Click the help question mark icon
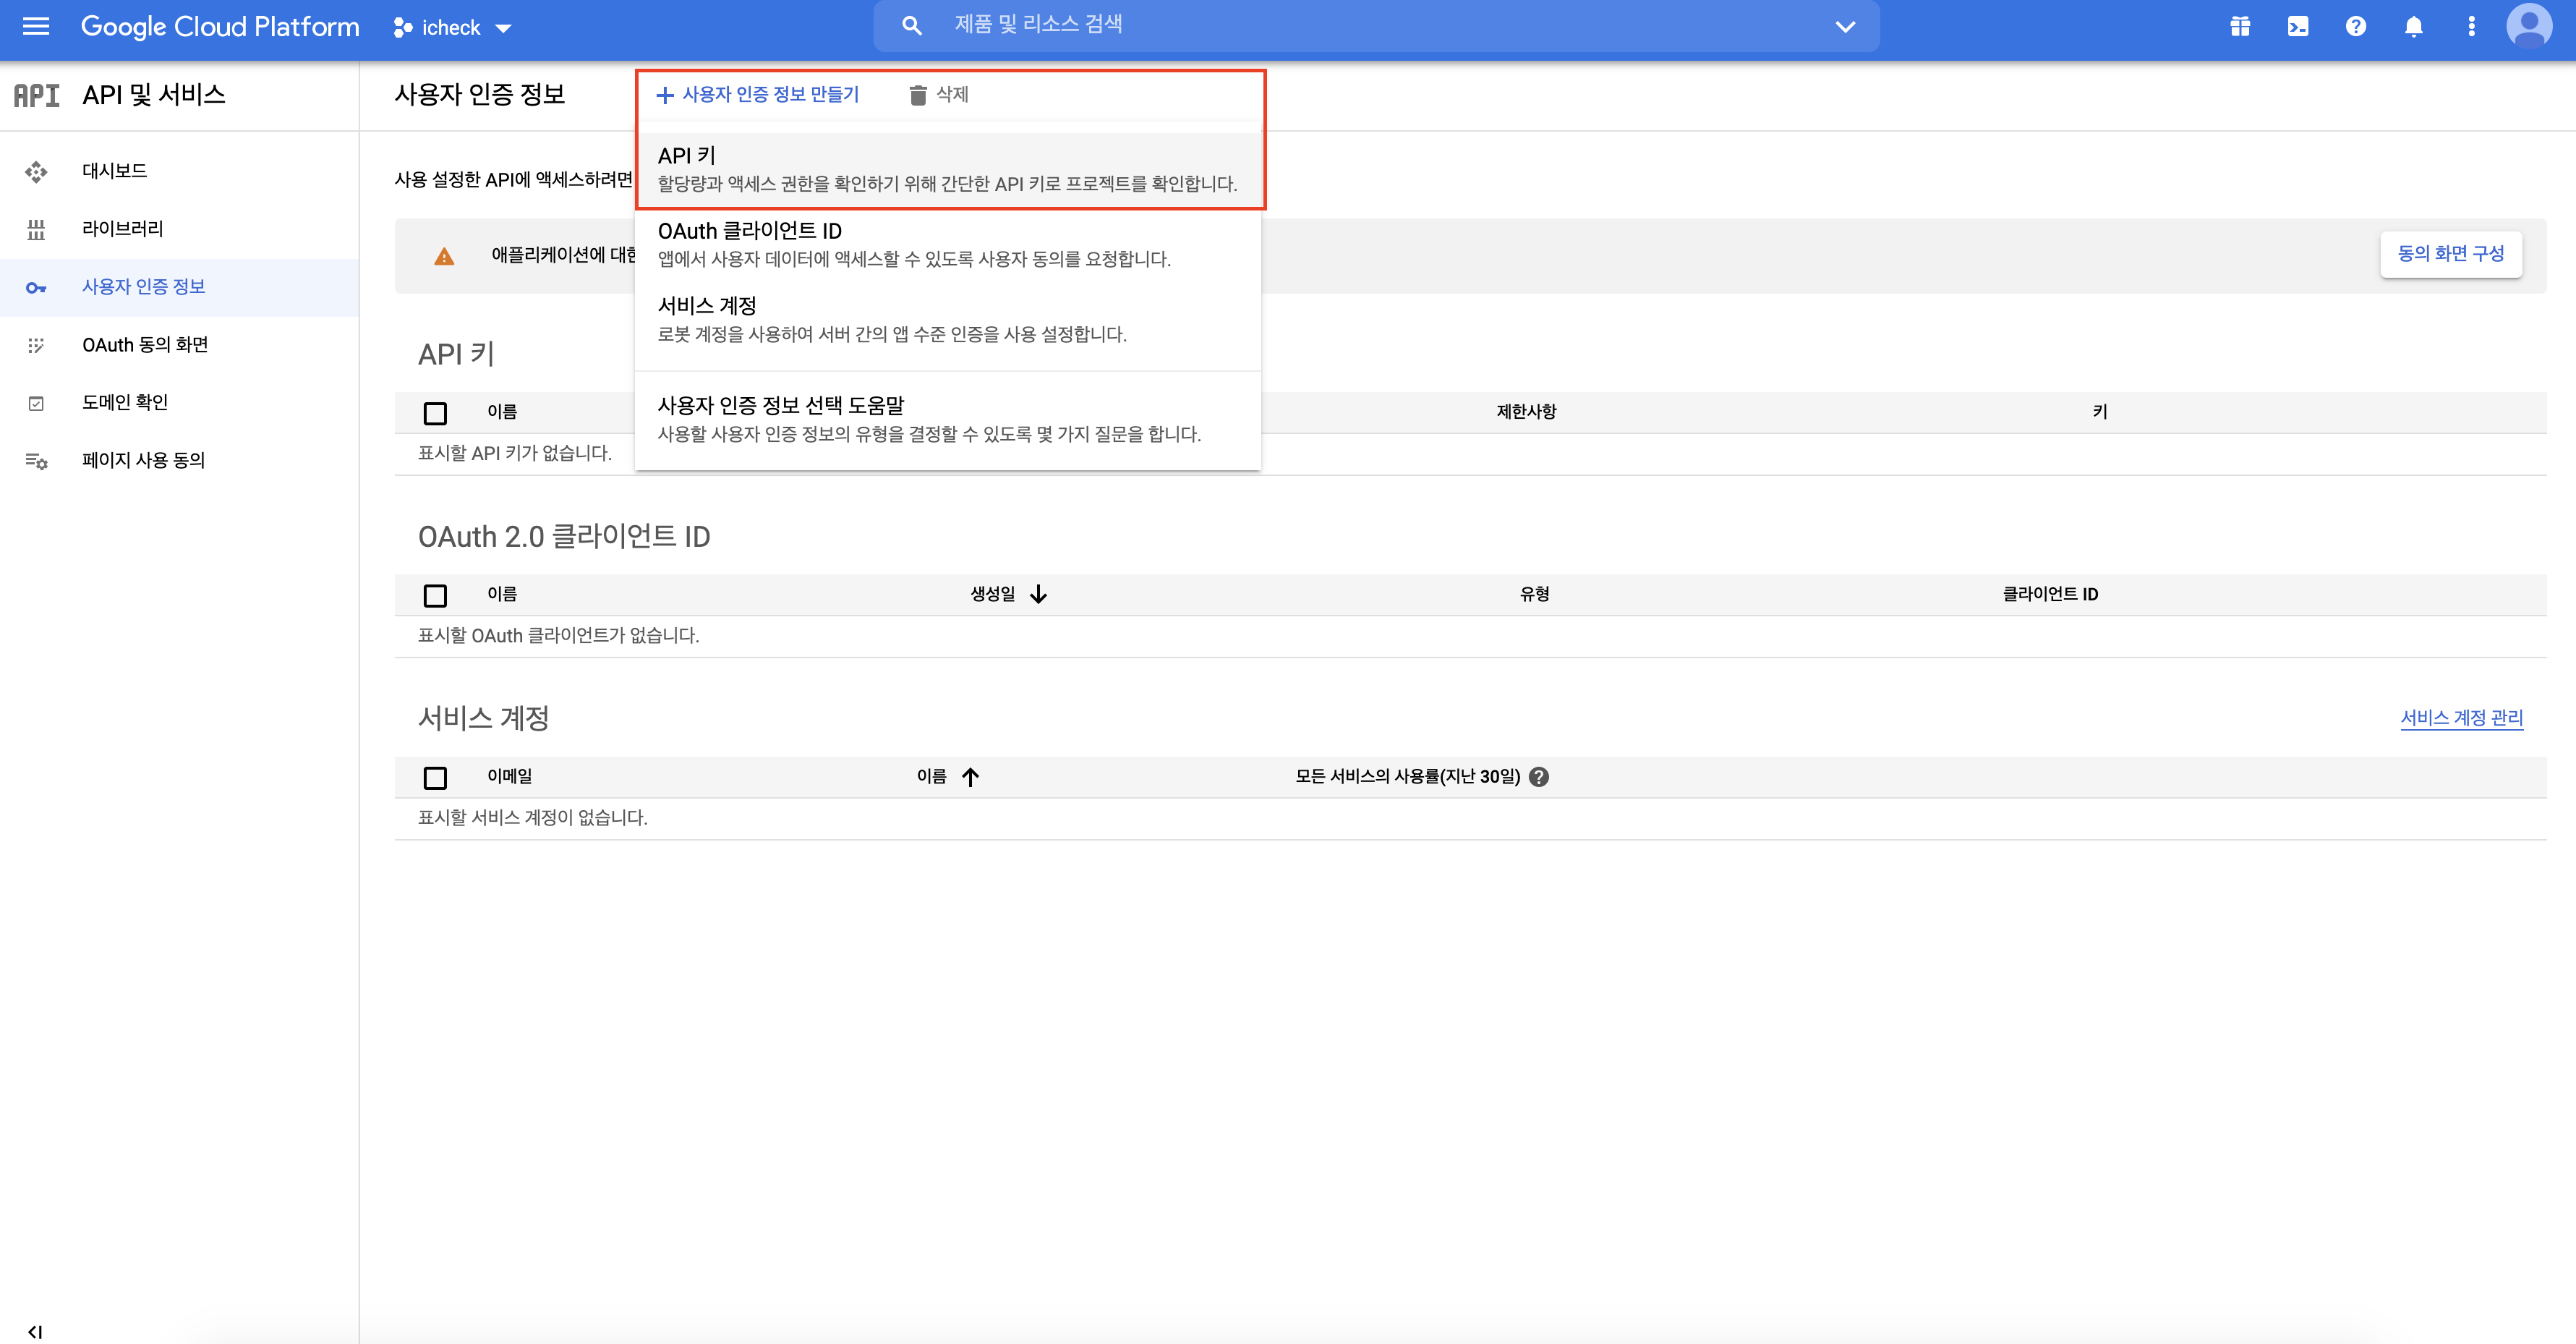Image resolution: width=2576 pixels, height=1344 pixels. pos(2356,27)
